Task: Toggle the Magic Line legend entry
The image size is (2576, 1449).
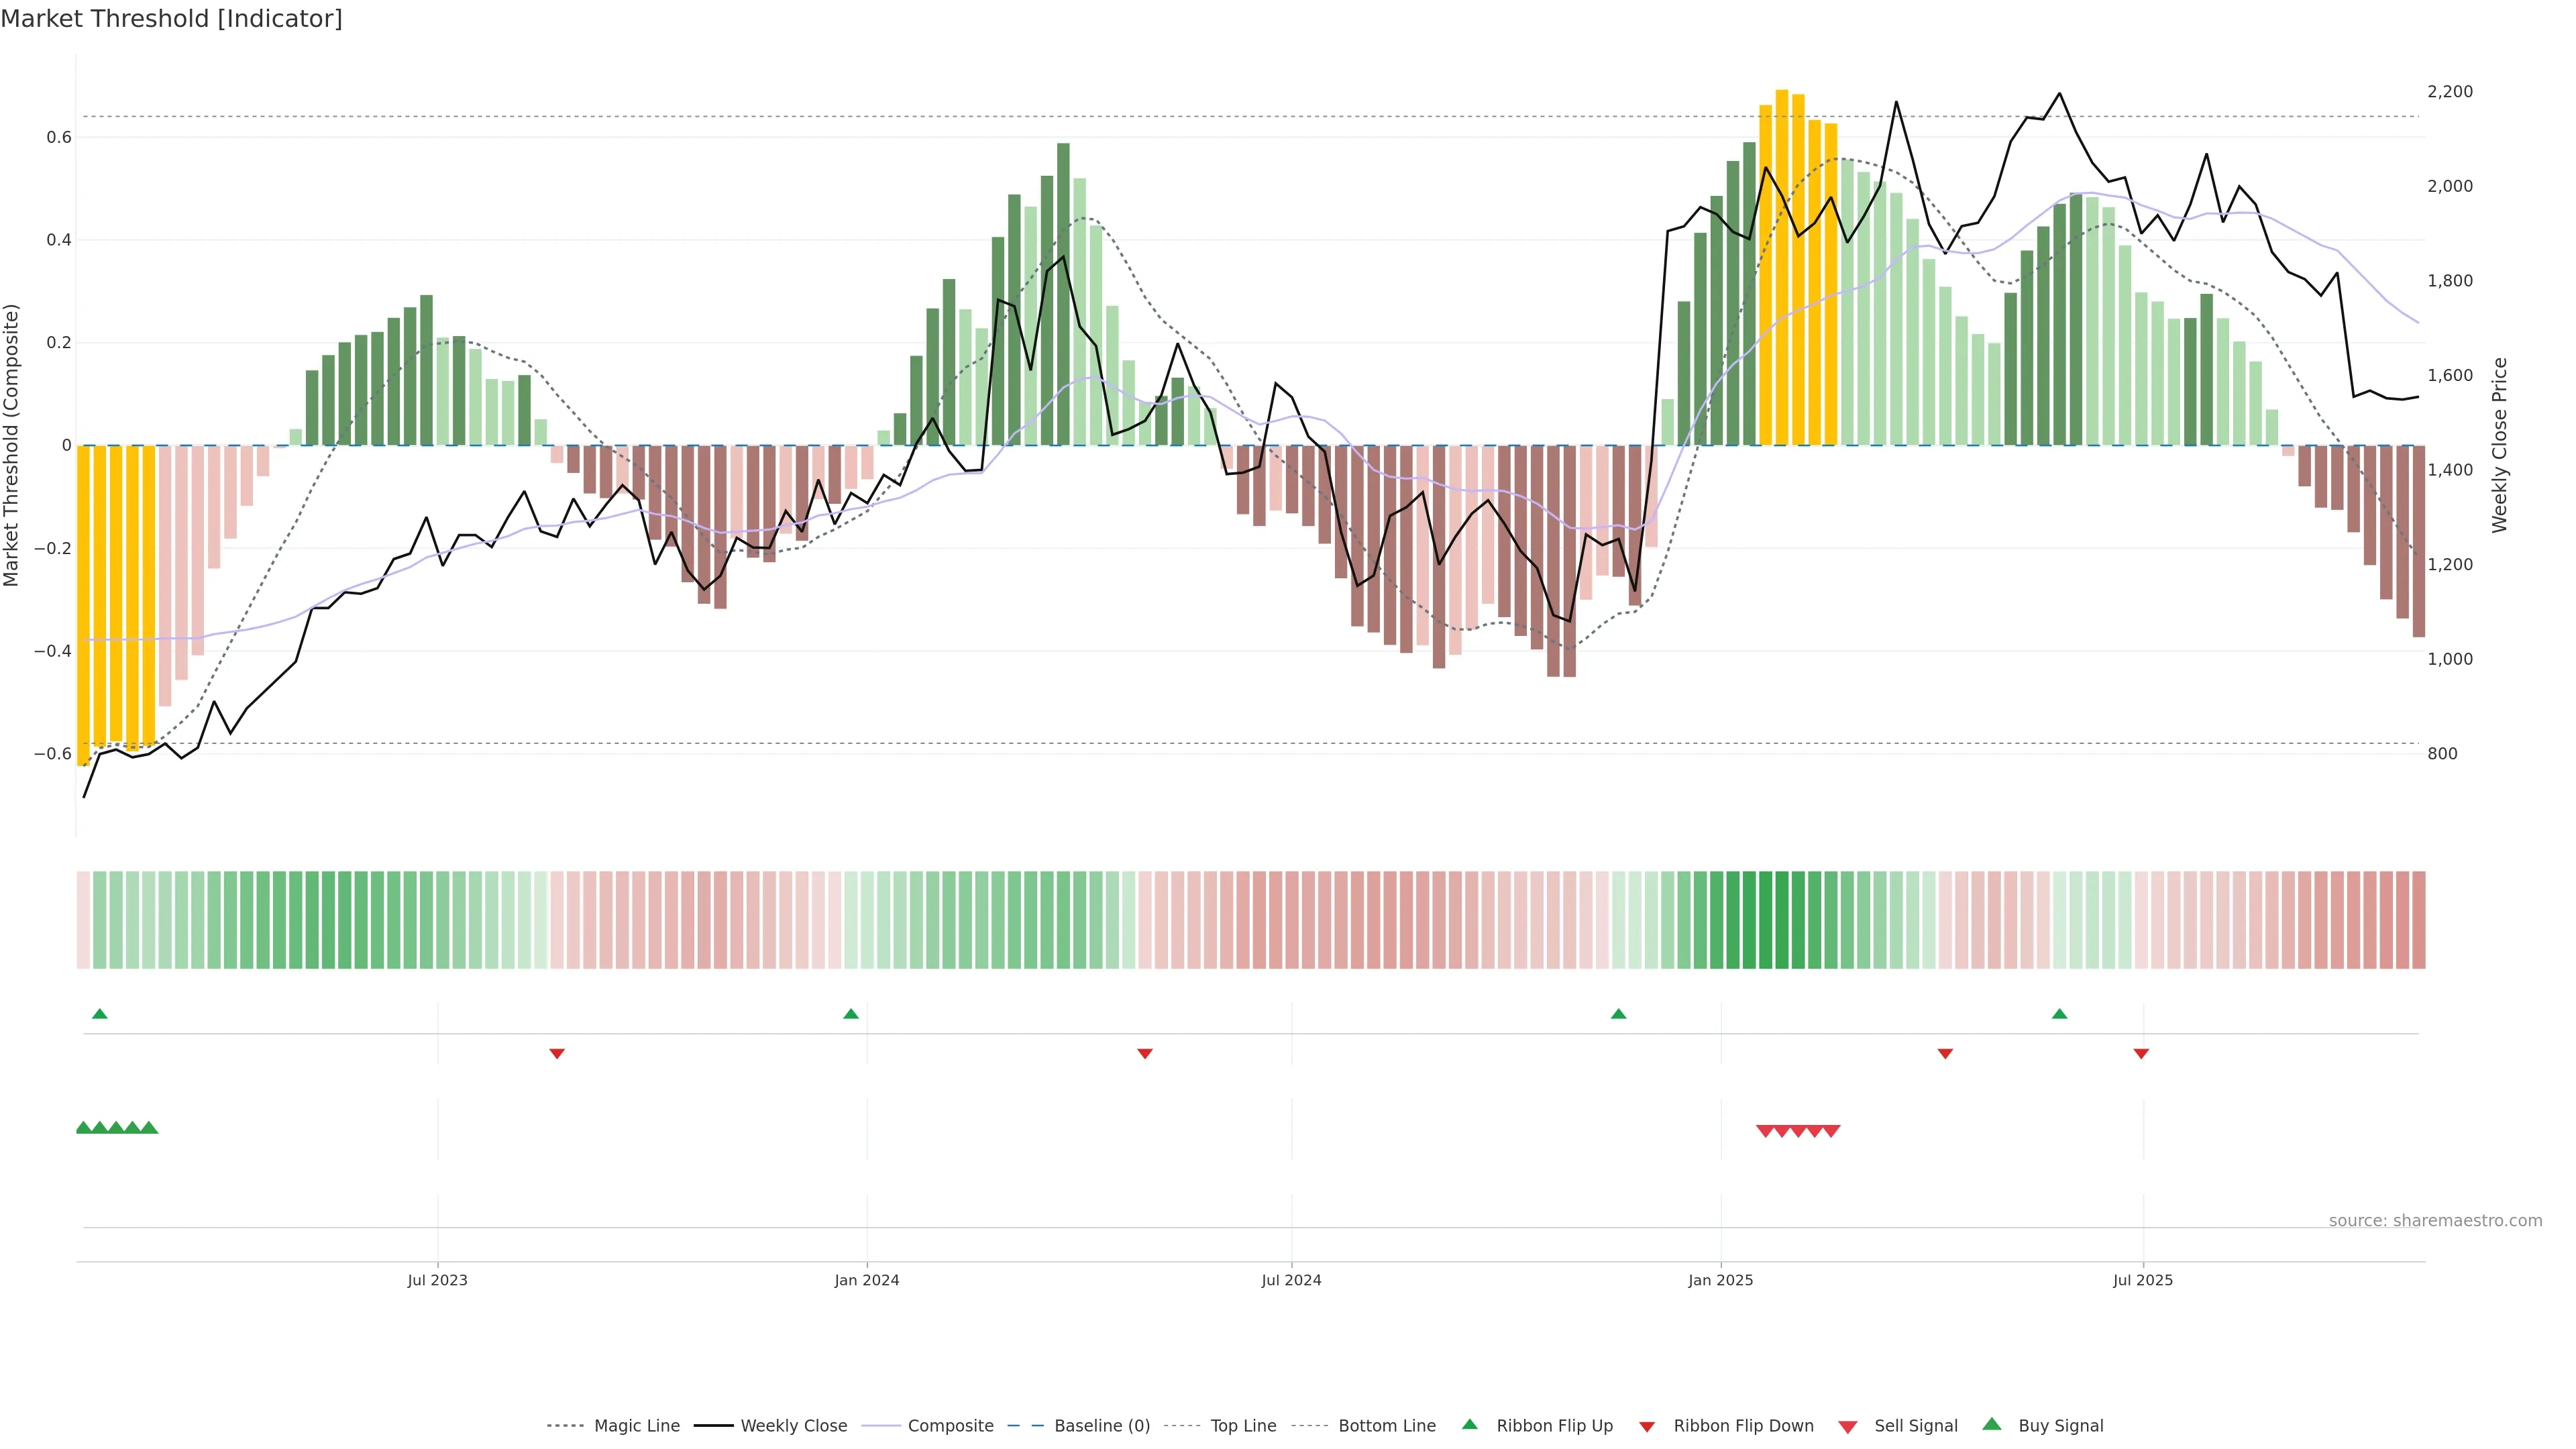Action: [636, 1426]
